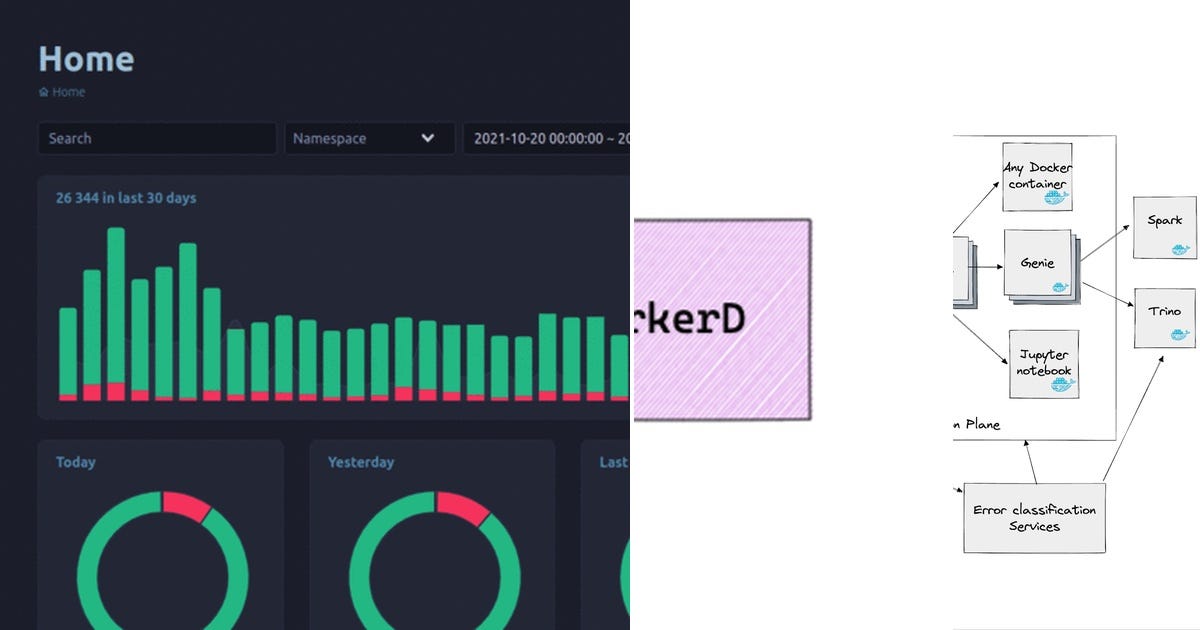Click the Error classification Services box
The image size is (1200, 630).
click(x=1034, y=518)
